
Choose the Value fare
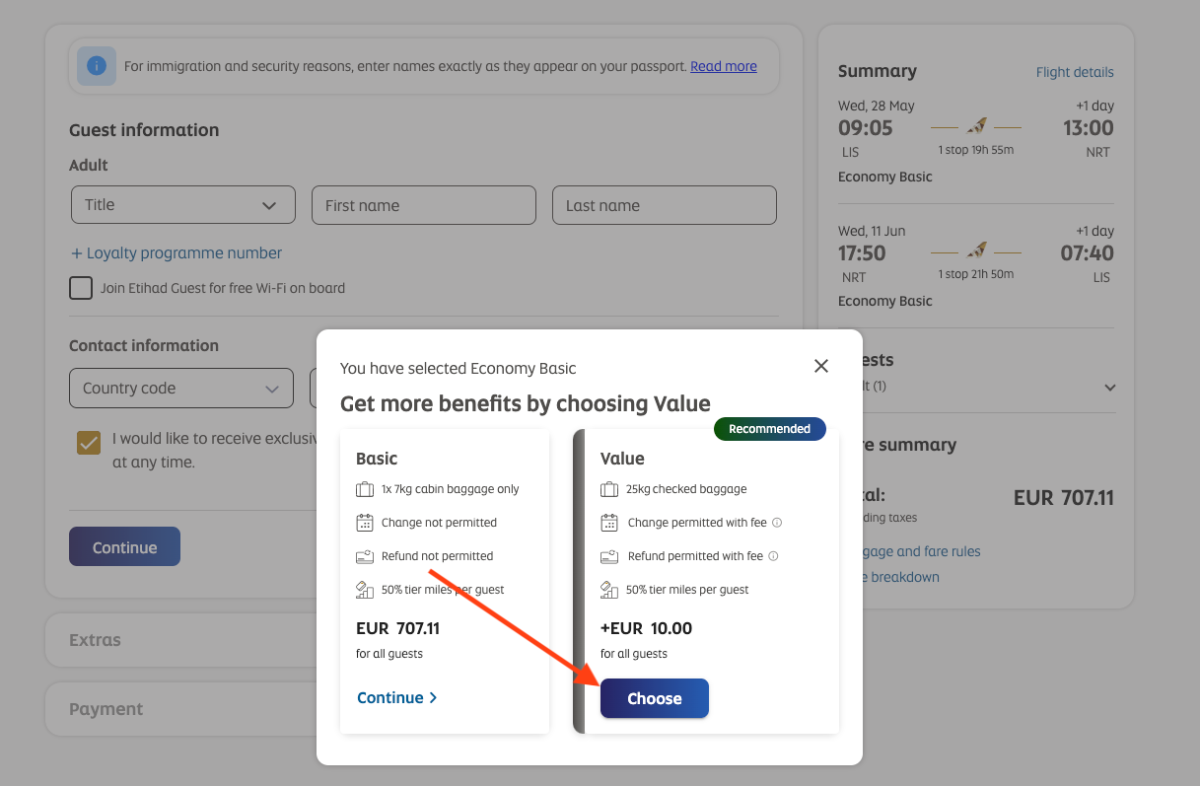(x=654, y=698)
